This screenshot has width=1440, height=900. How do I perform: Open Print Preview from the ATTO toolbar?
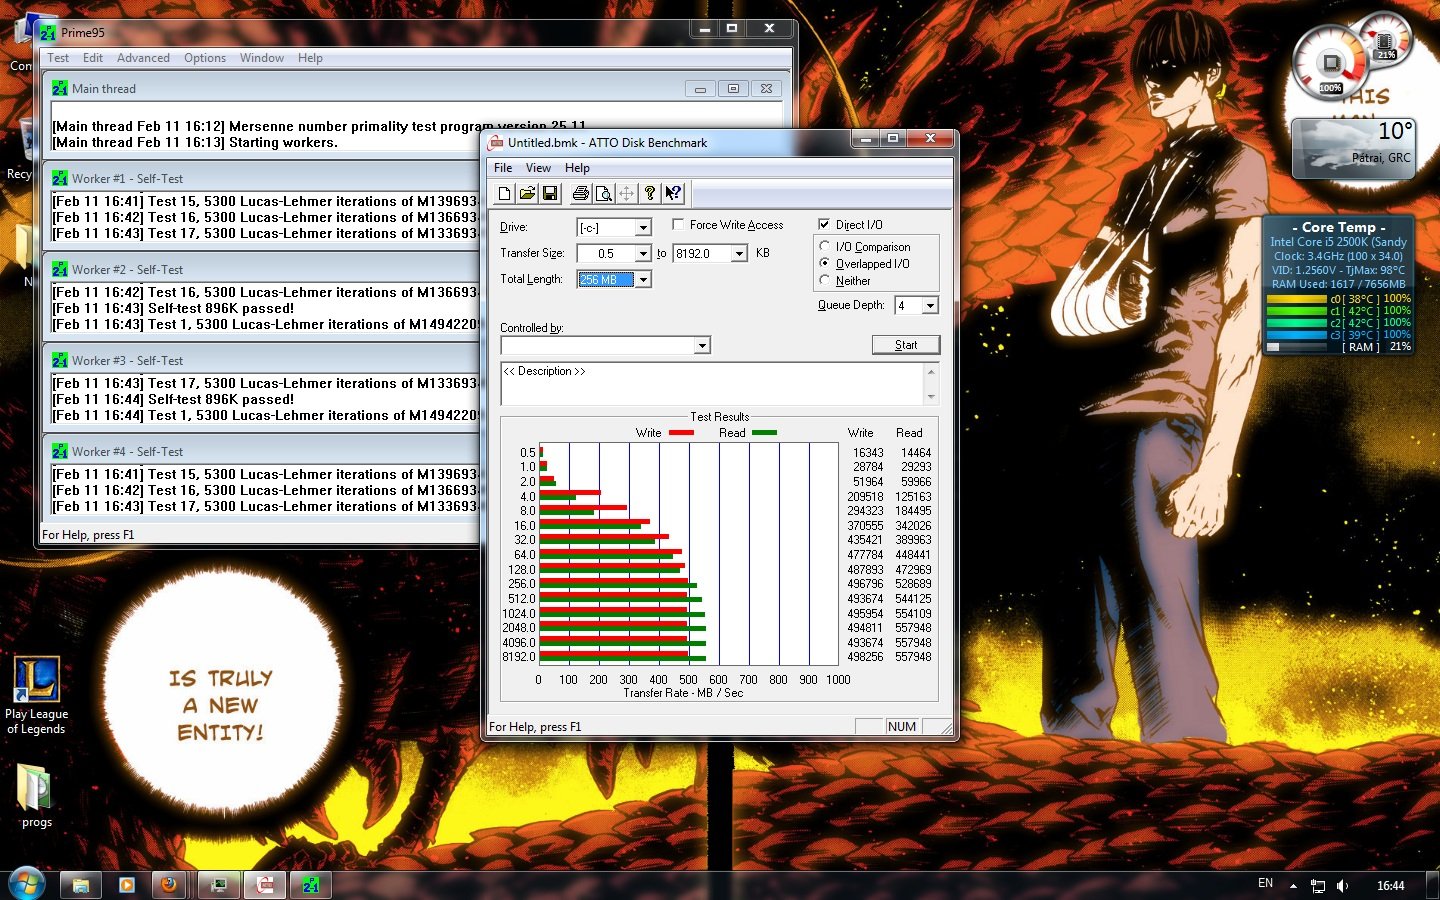[603, 193]
